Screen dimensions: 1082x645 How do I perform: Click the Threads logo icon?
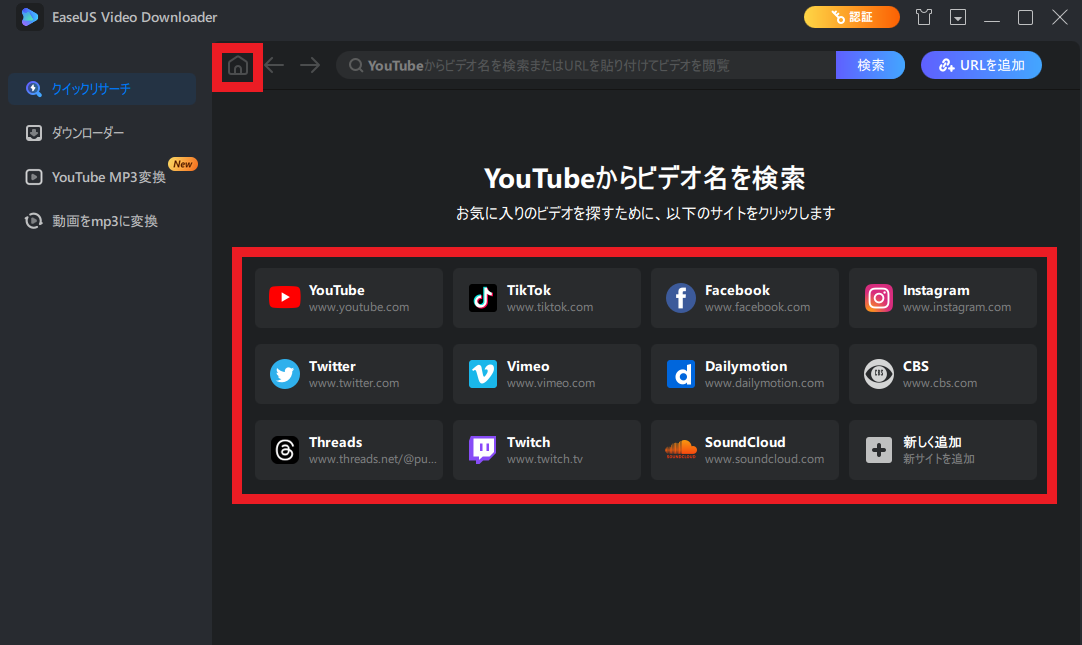284,450
